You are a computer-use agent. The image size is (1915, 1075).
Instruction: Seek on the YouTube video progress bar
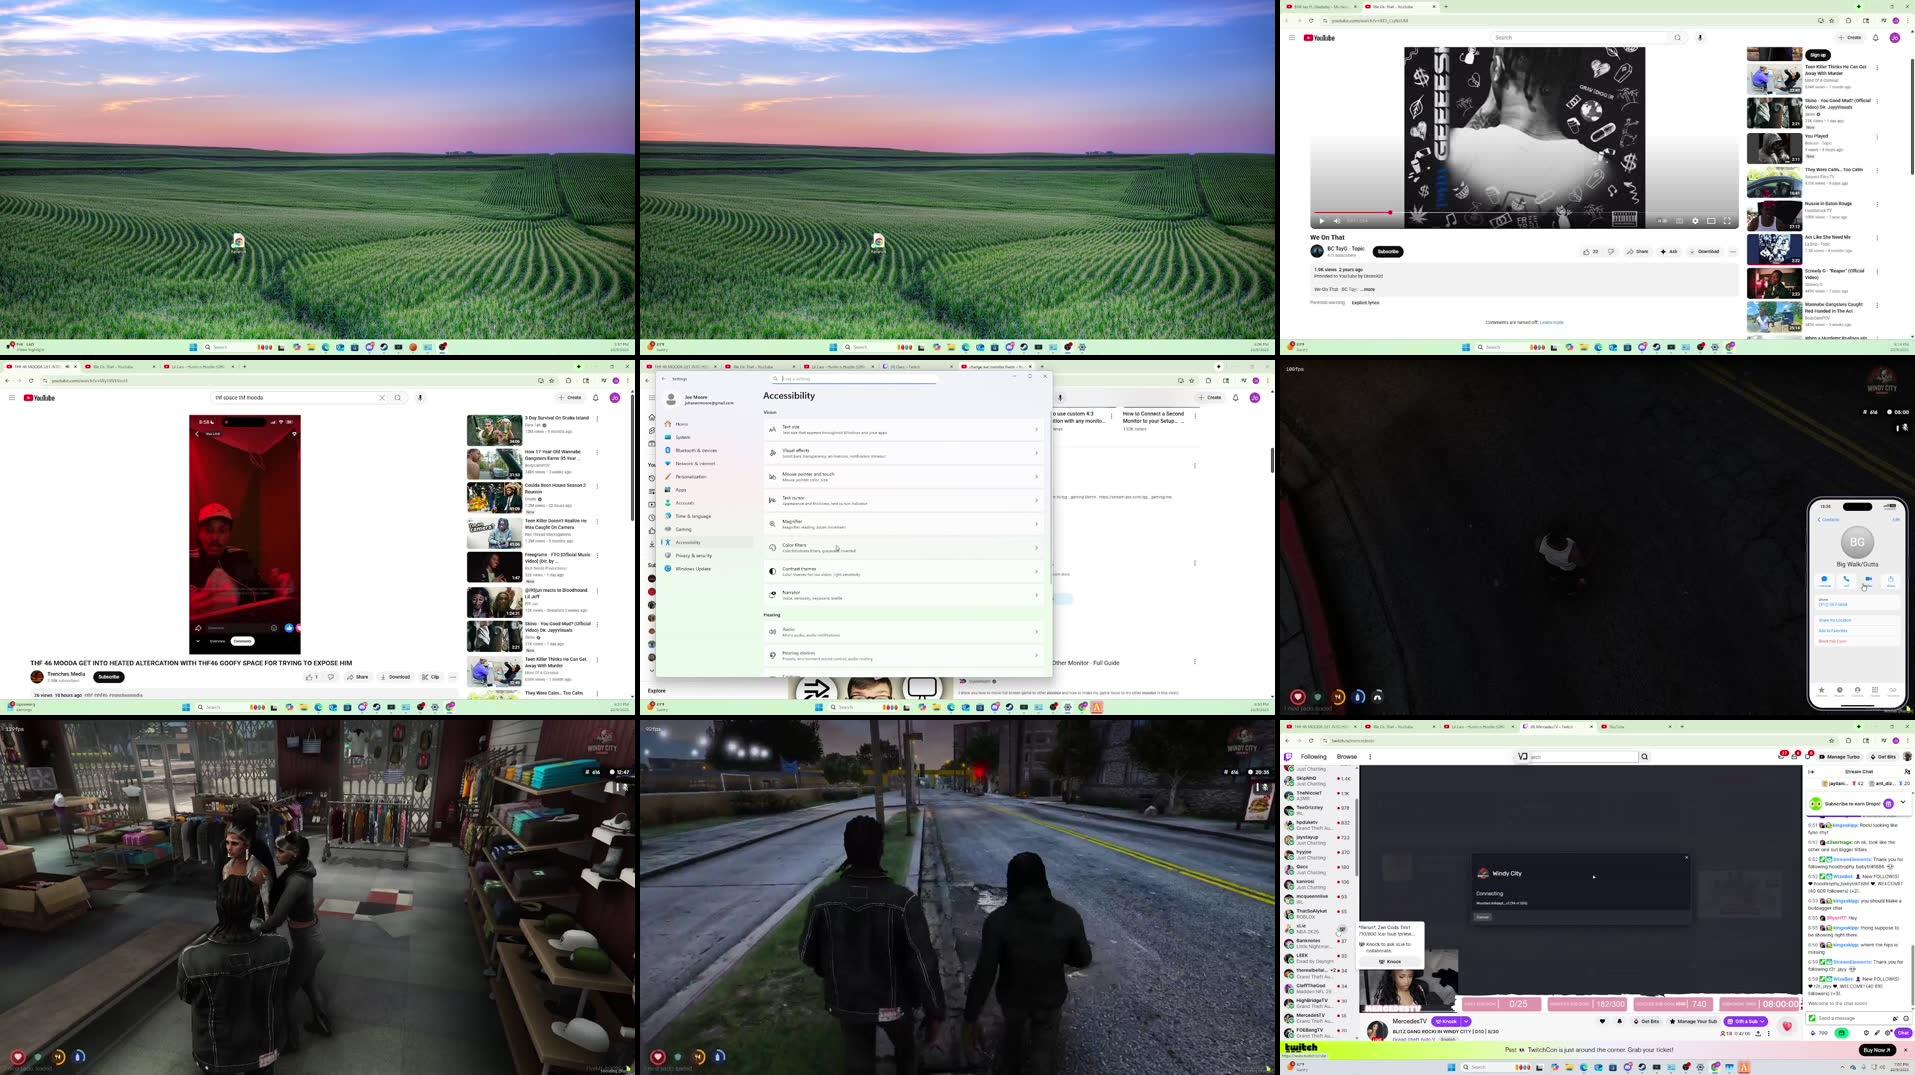point(1500,211)
